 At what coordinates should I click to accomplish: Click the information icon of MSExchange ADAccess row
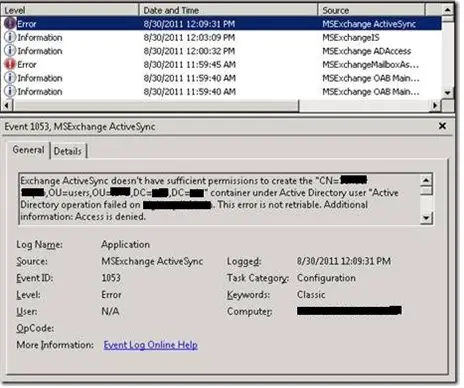10,51
